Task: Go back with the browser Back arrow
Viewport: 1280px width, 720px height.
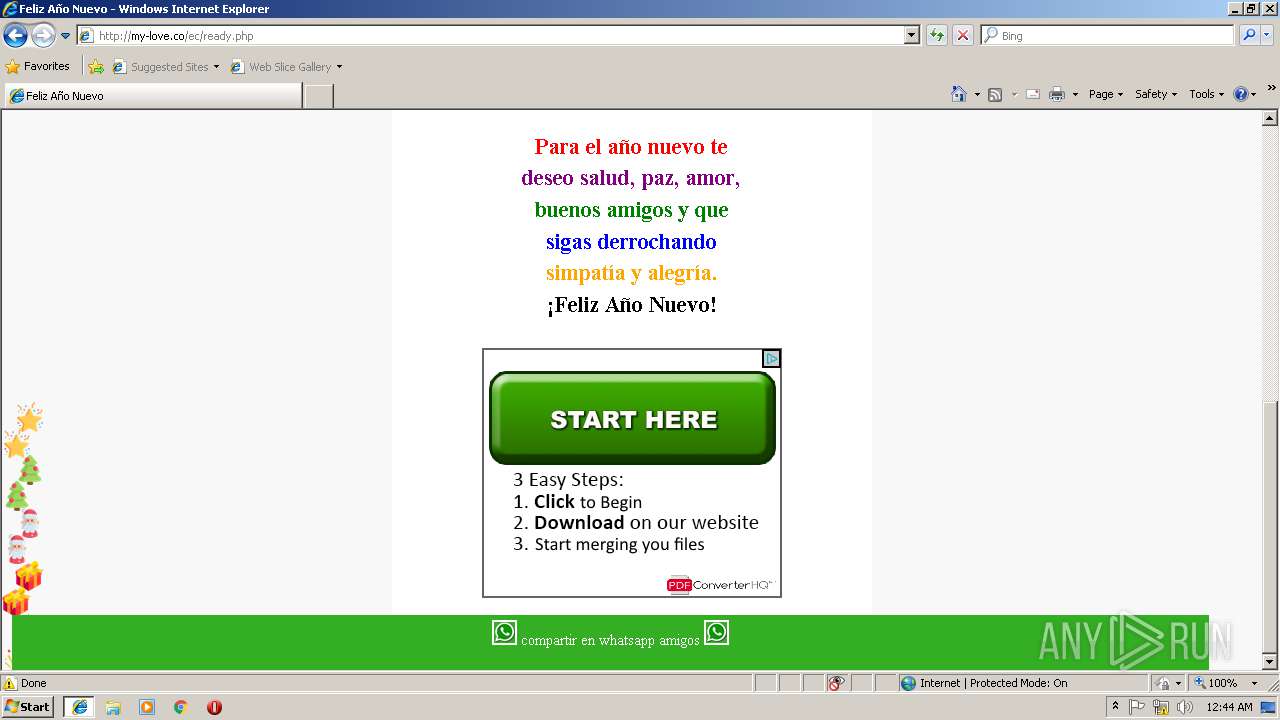Action: tap(15, 36)
